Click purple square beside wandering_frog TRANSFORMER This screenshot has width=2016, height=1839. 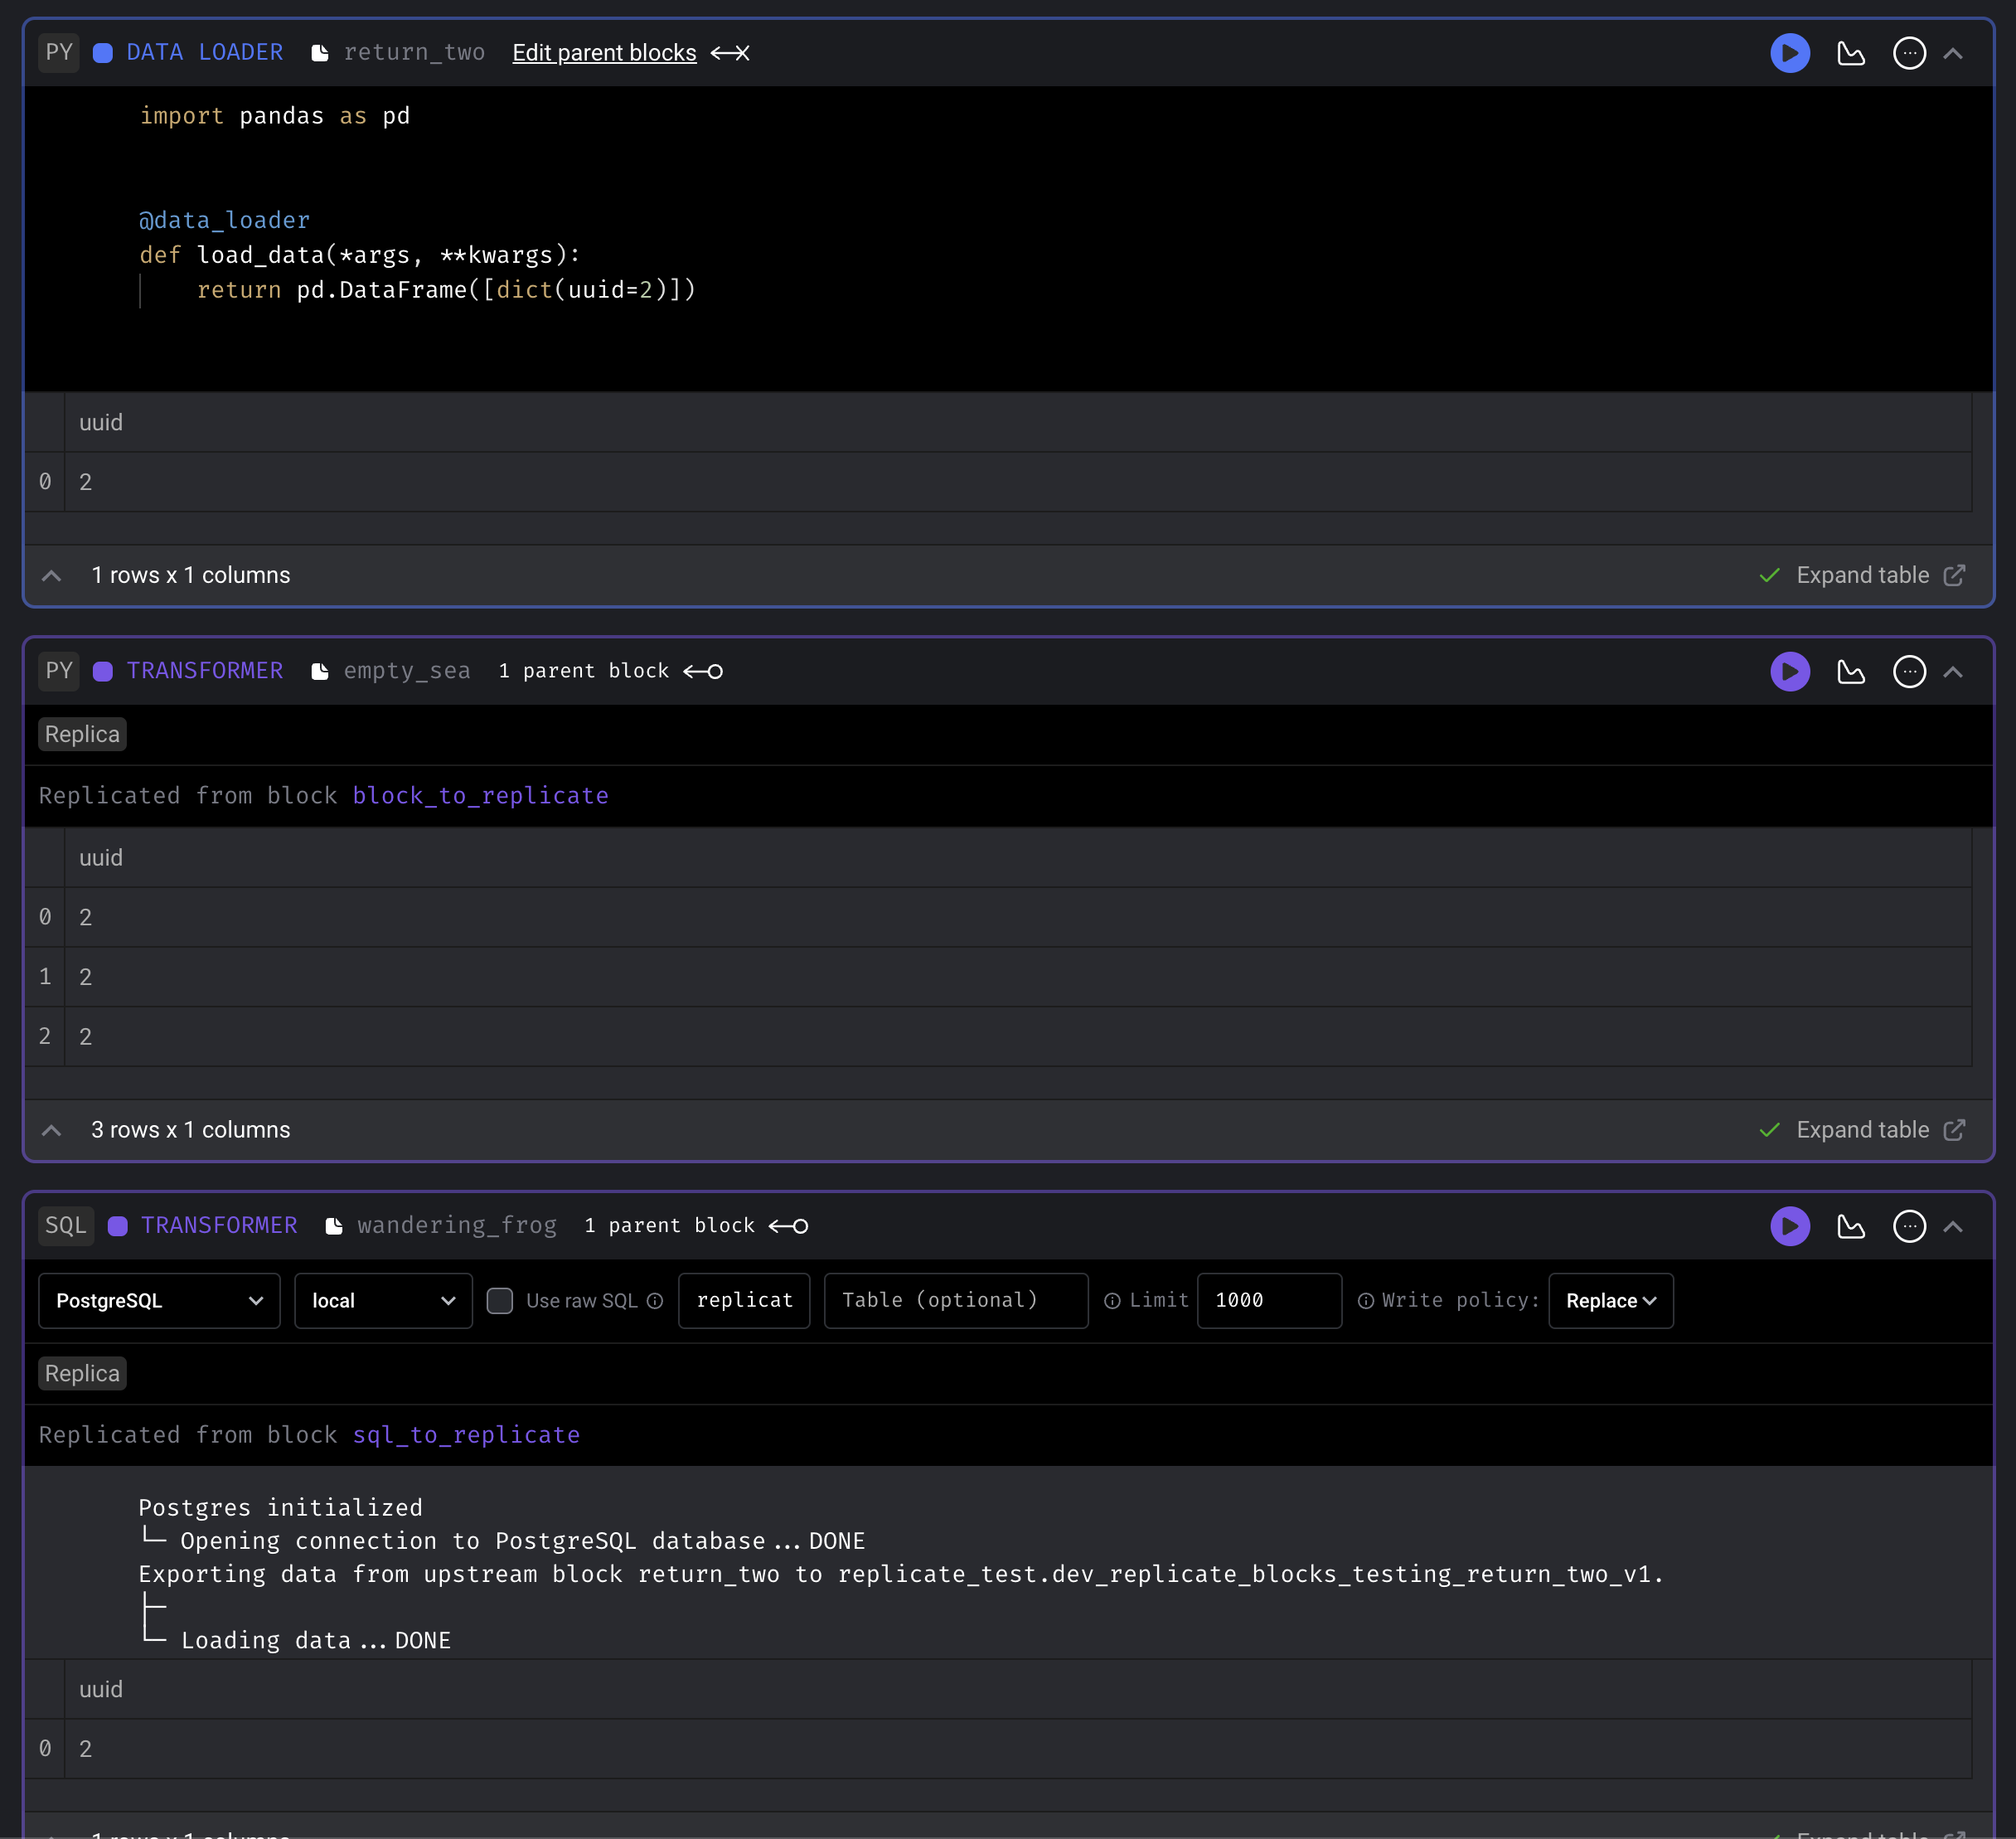click(x=117, y=1226)
